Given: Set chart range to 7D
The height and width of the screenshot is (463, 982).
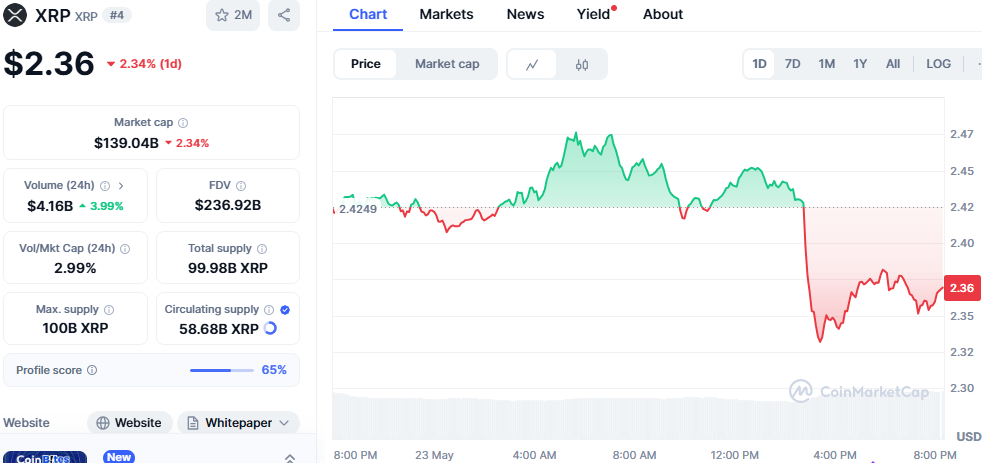Looking at the screenshot, I should pos(793,64).
